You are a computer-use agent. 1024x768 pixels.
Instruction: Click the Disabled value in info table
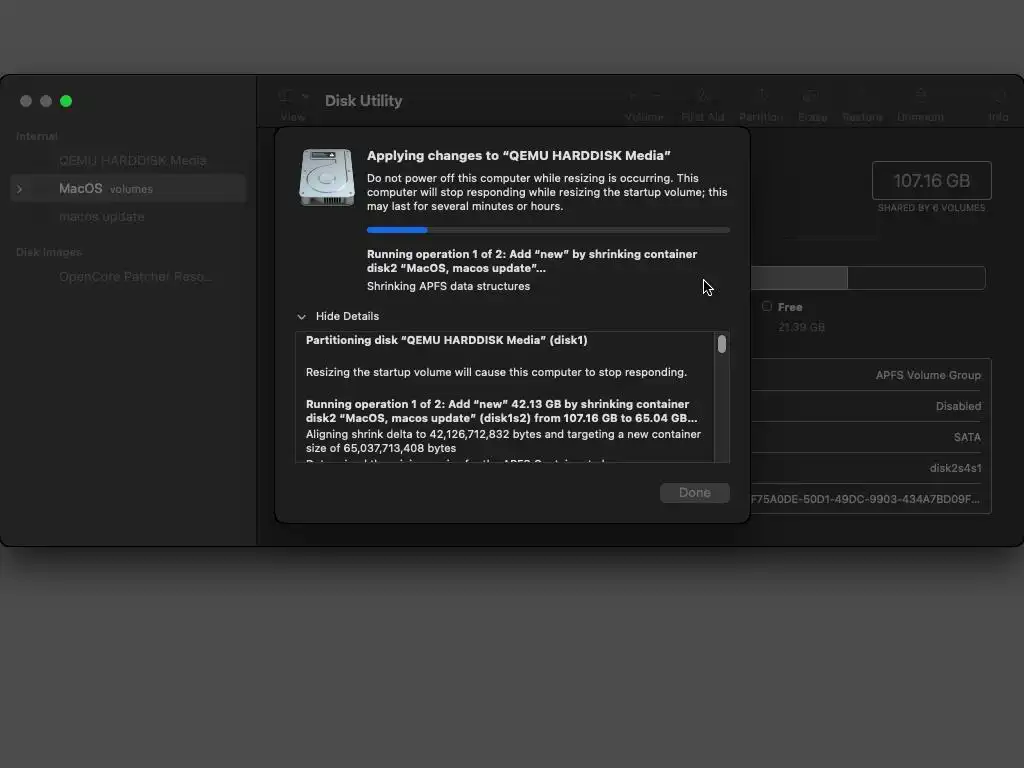pyautogui.click(x=958, y=406)
